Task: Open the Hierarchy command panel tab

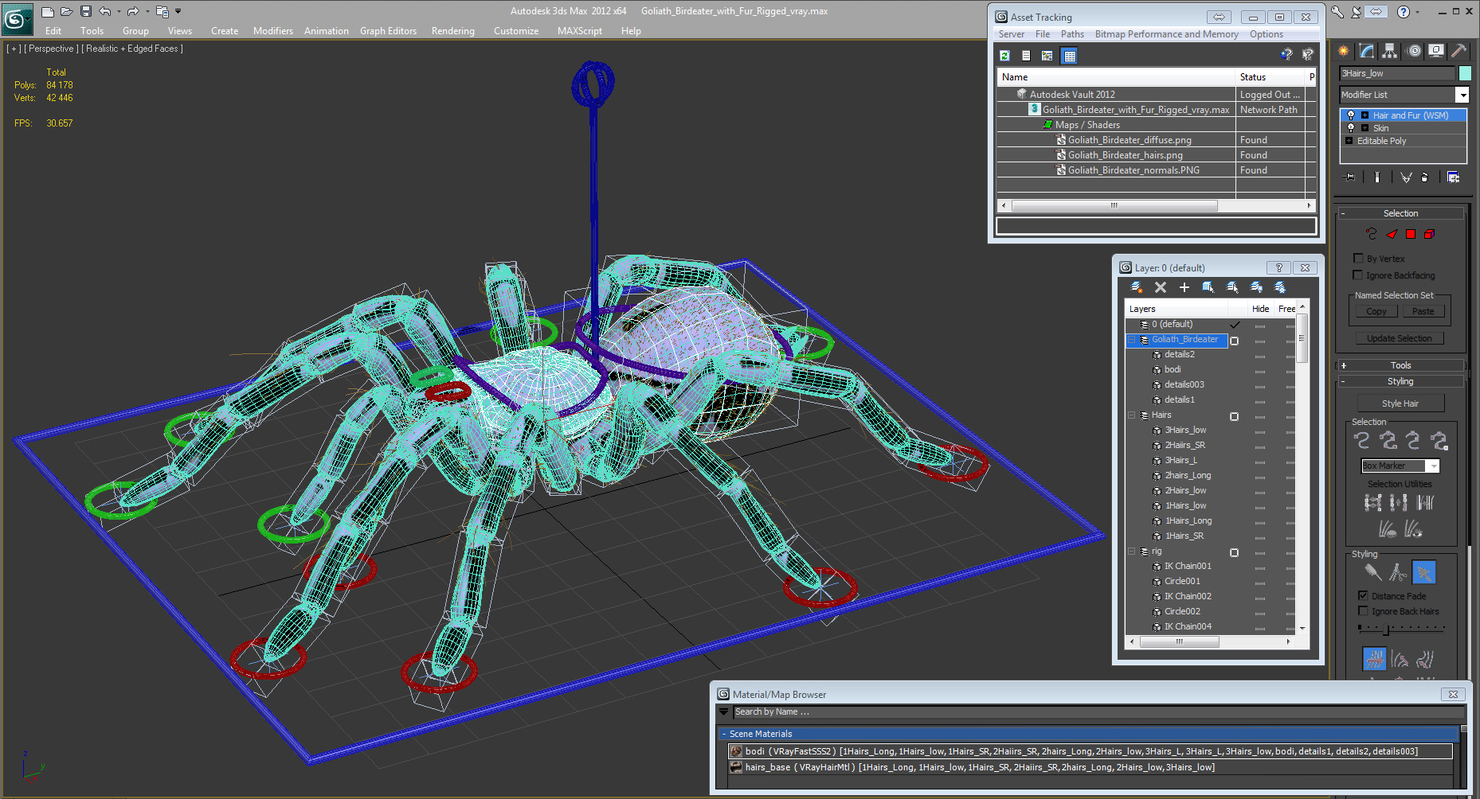Action: tap(1390, 51)
